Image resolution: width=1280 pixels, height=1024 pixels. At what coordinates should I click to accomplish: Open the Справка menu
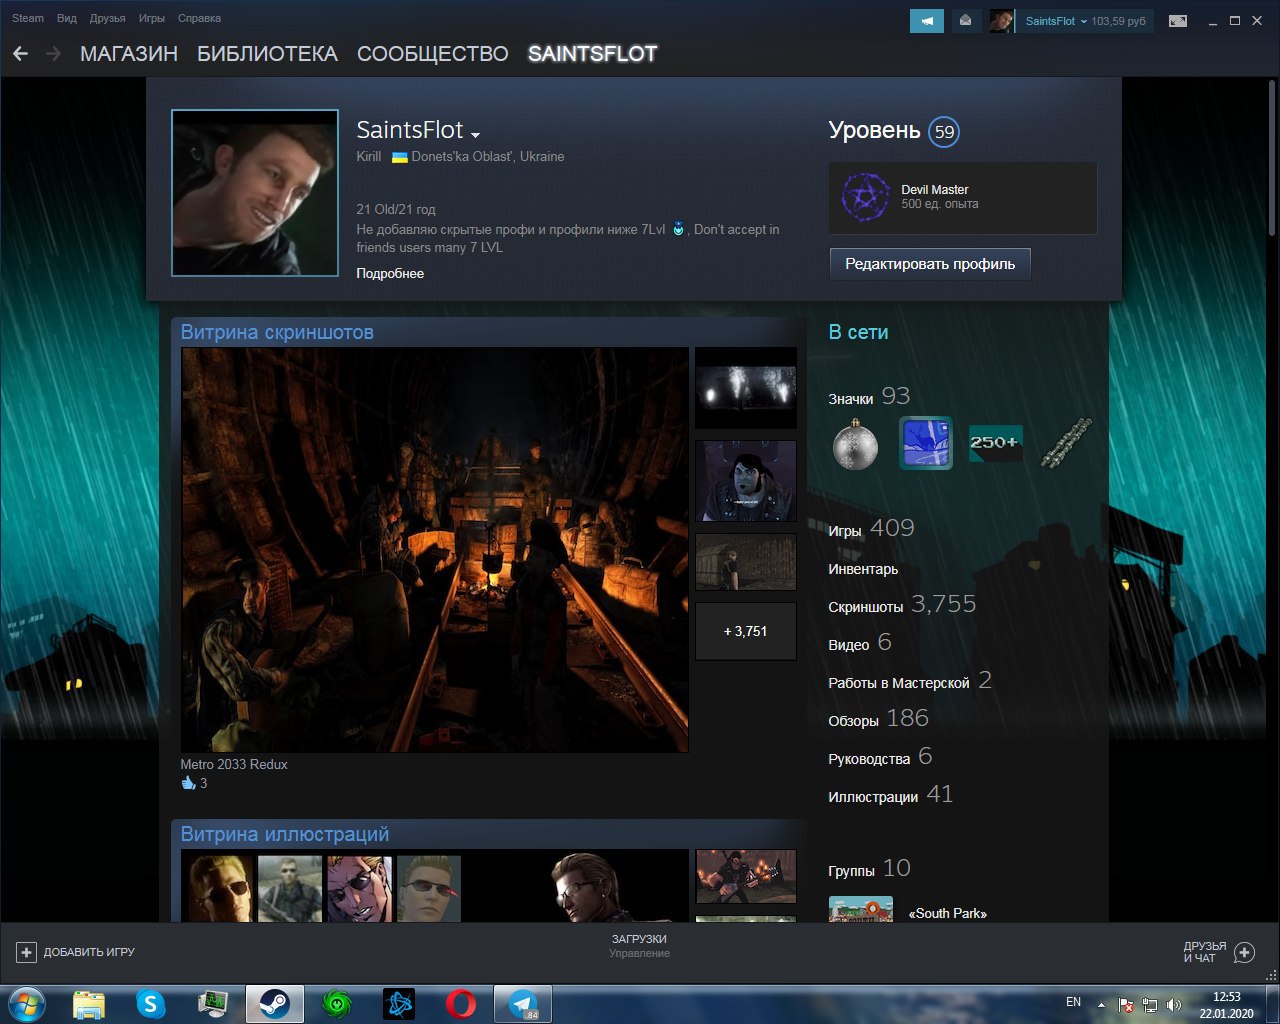199,18
